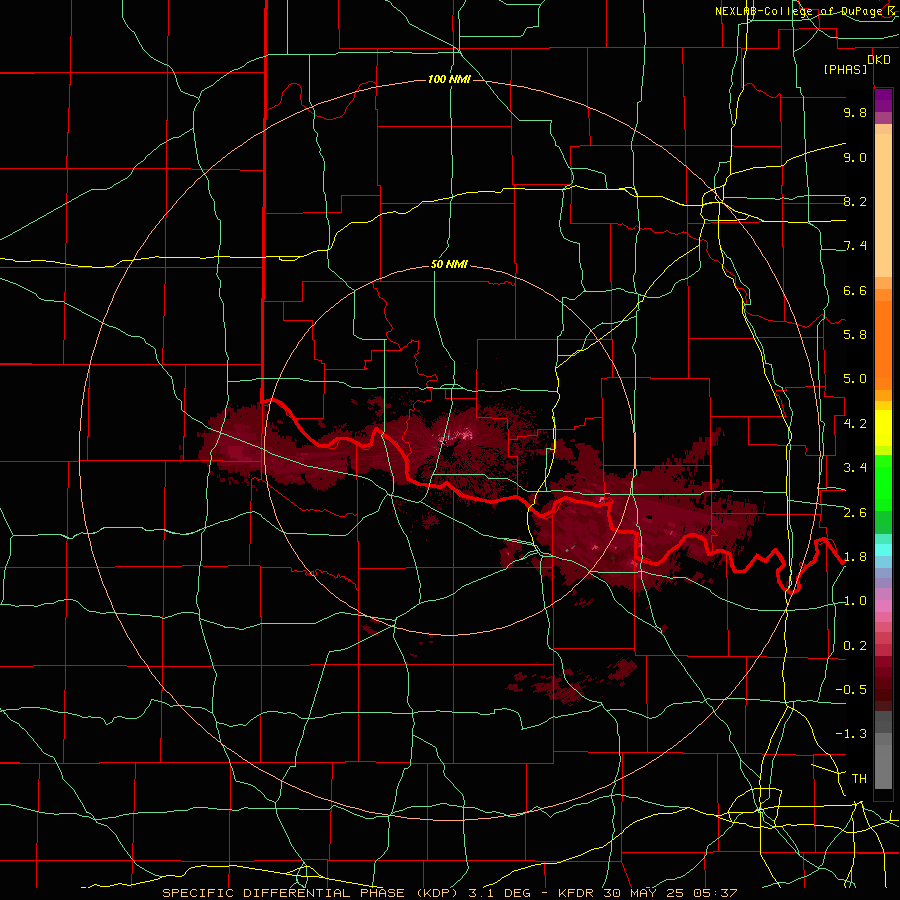Pick the cyan segment of the color bar
Screen dimensions: 900x900
click(x=883, y=550)
